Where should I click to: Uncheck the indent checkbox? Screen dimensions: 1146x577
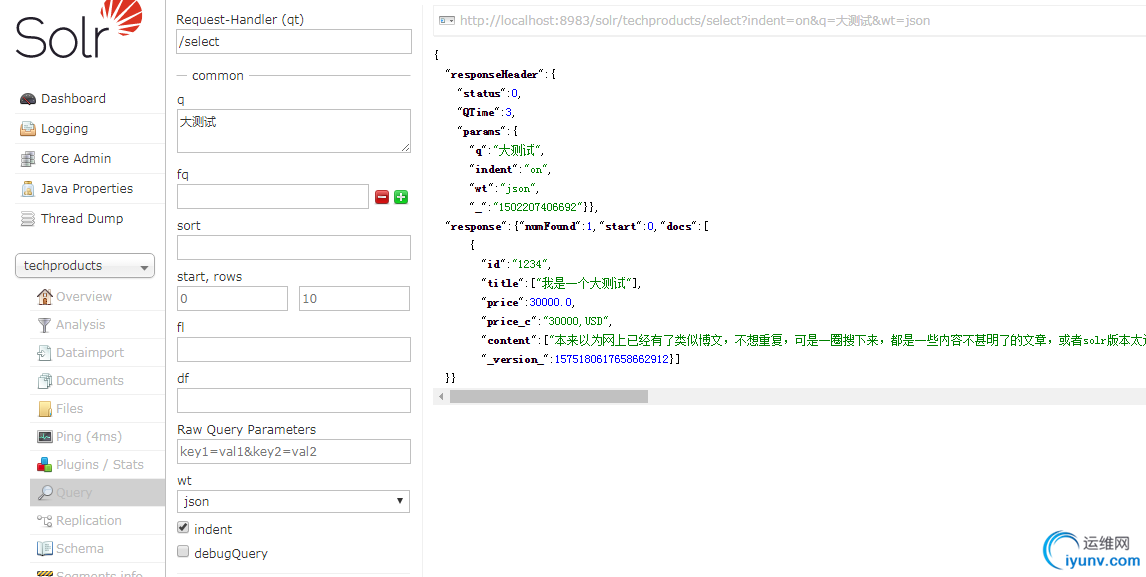pyautogui.click(x=183, y=527)
